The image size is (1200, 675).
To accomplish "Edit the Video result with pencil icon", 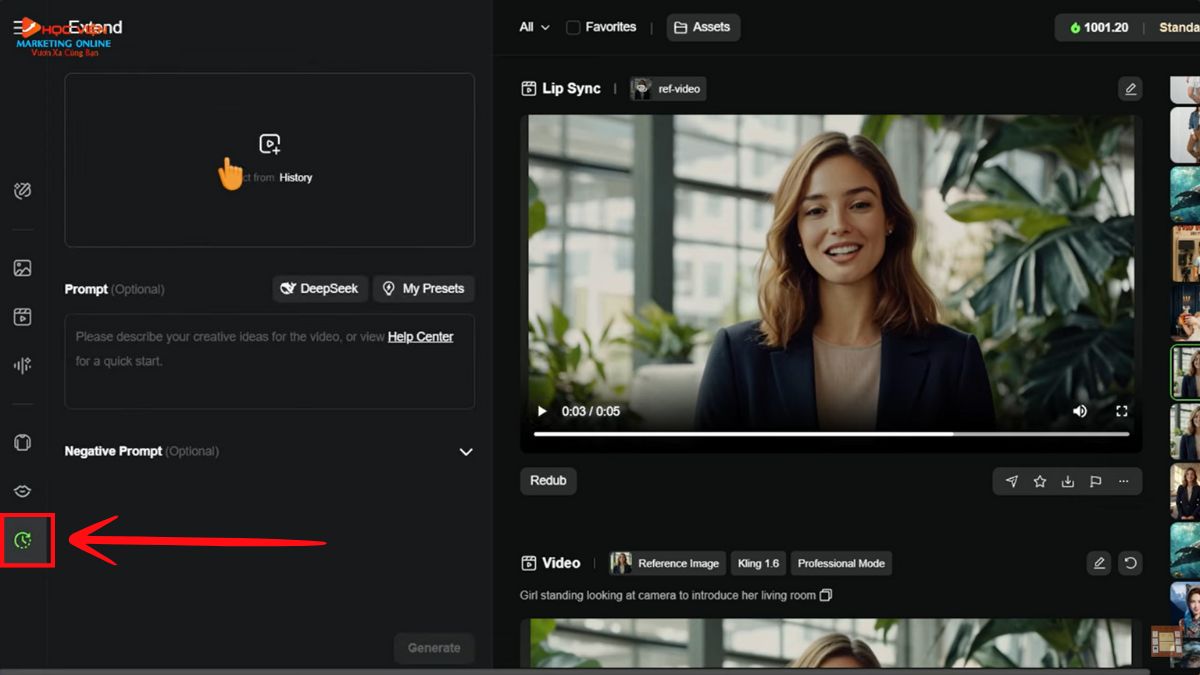I will 1099,563.
